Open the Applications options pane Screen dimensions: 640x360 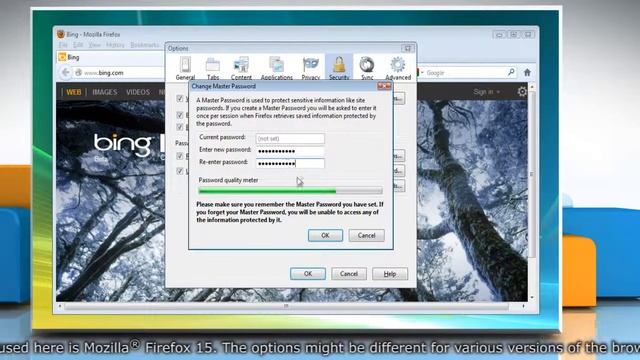click(277, 68)
